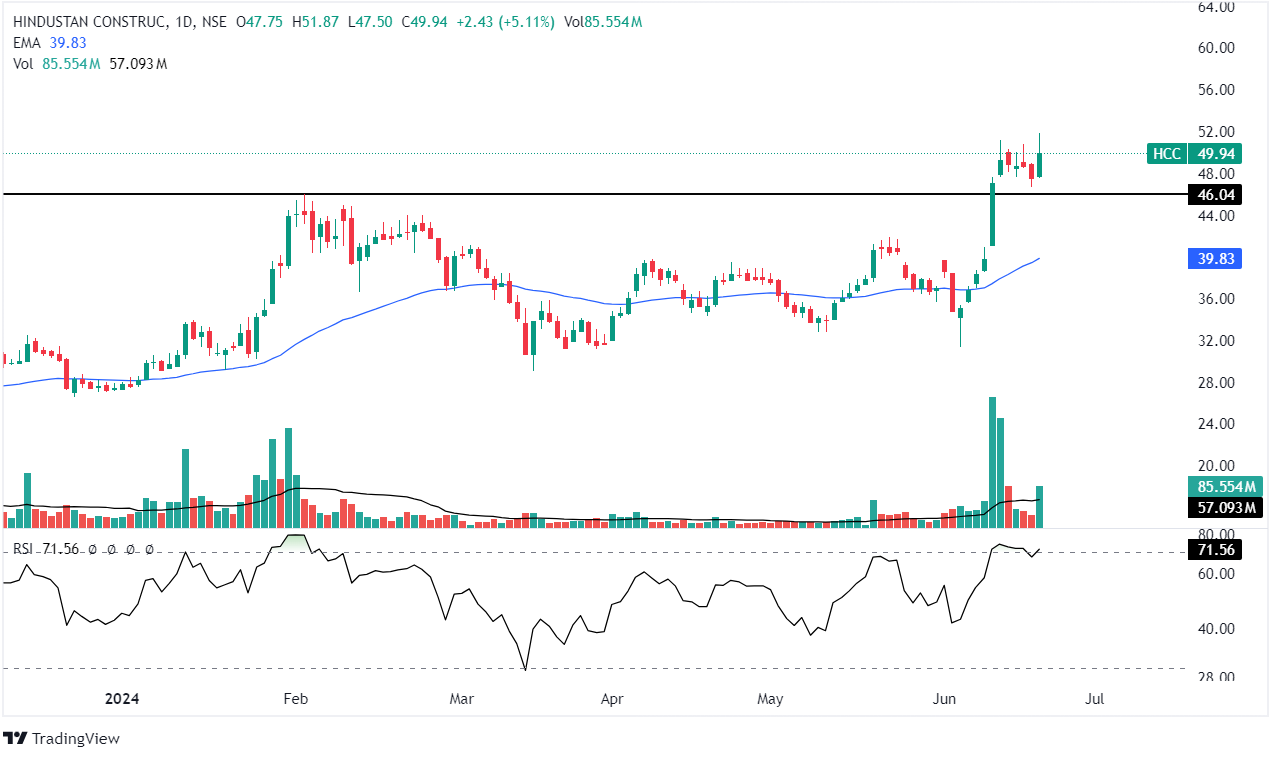
Task: Click the Jun label on the time axis
Action: click(x=945, y=699)
